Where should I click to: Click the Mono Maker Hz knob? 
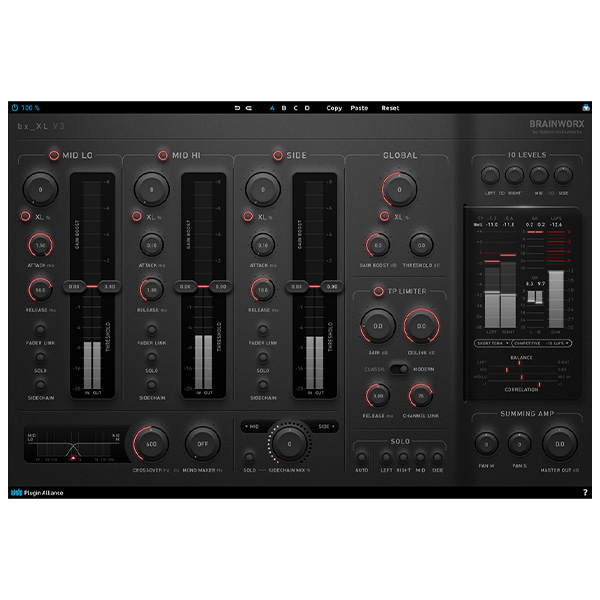pyautogui.click(x=202, y=444)
